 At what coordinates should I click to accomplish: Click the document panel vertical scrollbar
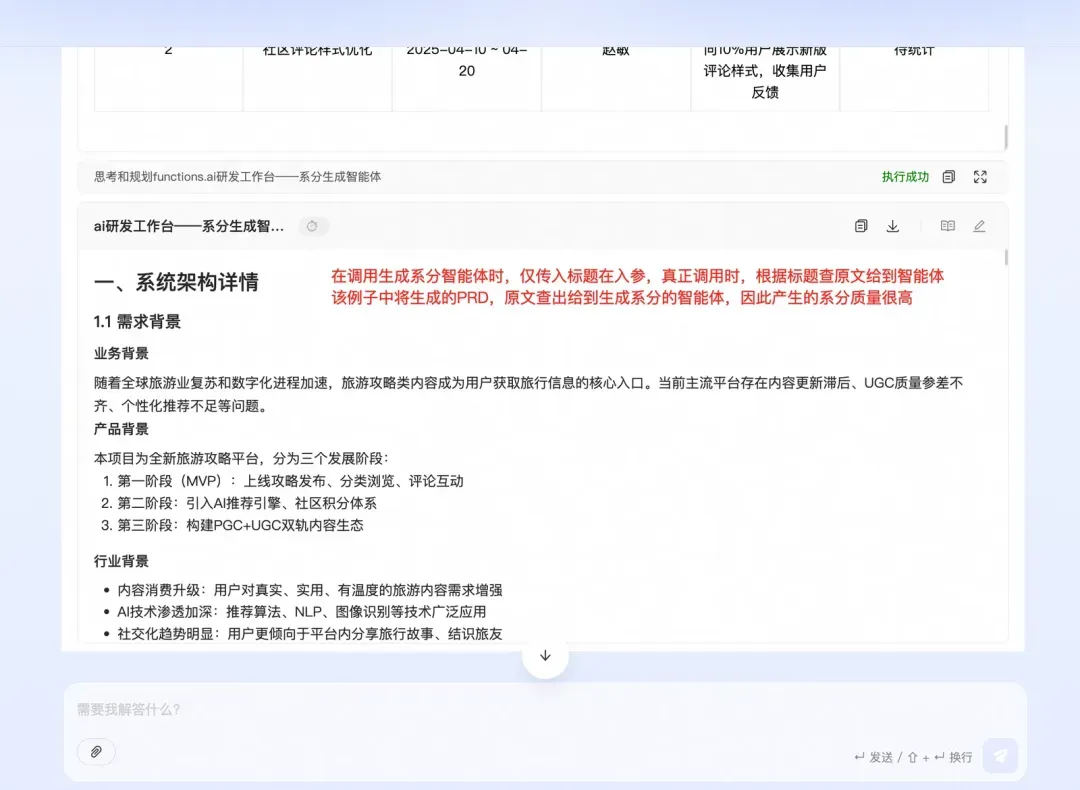1006,258
